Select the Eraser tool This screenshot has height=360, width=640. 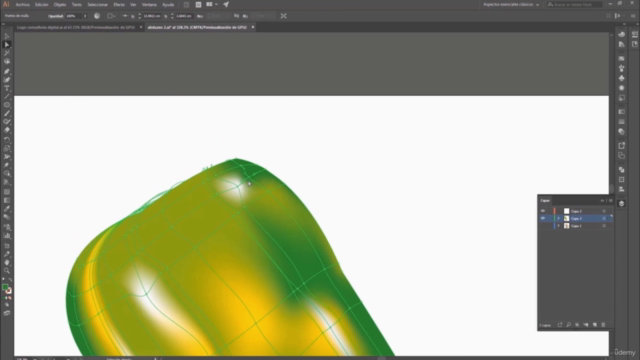point(7,130)
